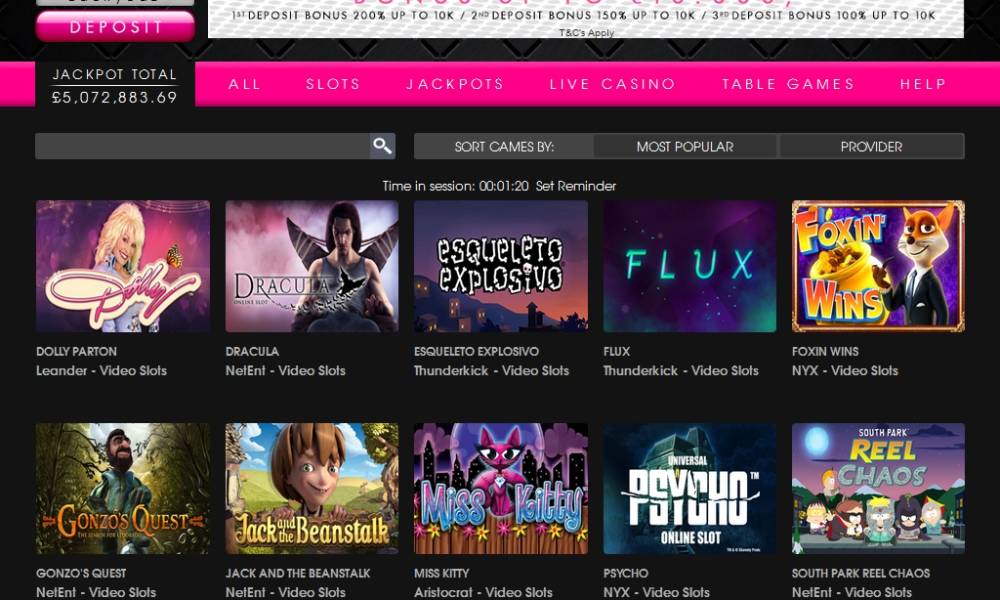The image size is (1000, 600).
Task: Click the search magnifier icon
Action: [383, 146]
